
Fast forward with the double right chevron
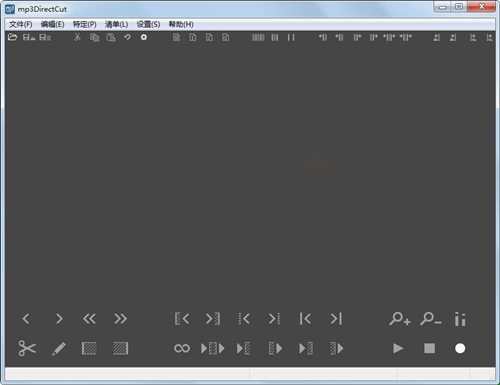click(120, 319)
